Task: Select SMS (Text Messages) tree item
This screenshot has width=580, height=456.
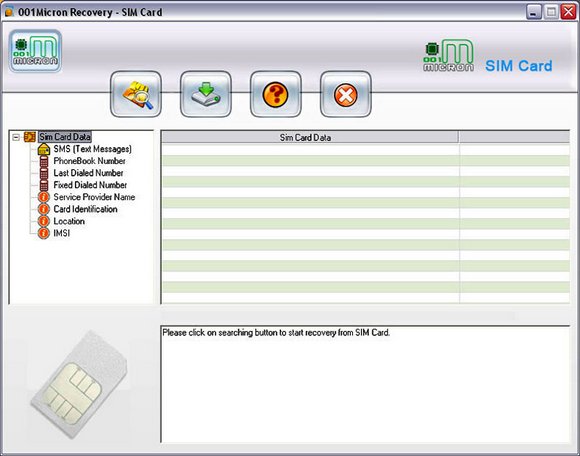Action: 92,149
